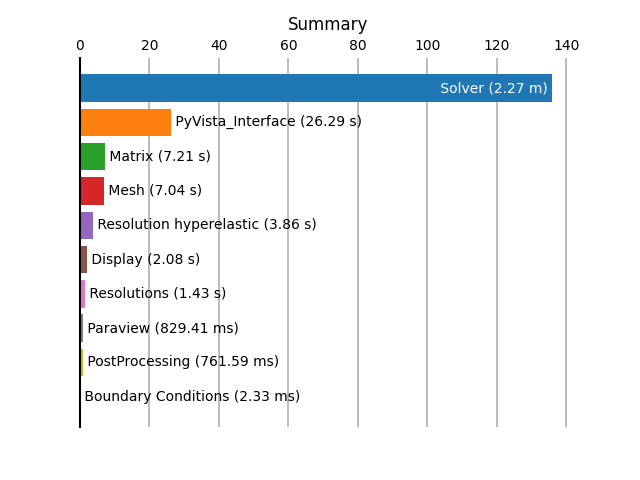The height and width of the screenshot is (480, 640).
Task: Click the brown Display bar
Action: point(84,259)
